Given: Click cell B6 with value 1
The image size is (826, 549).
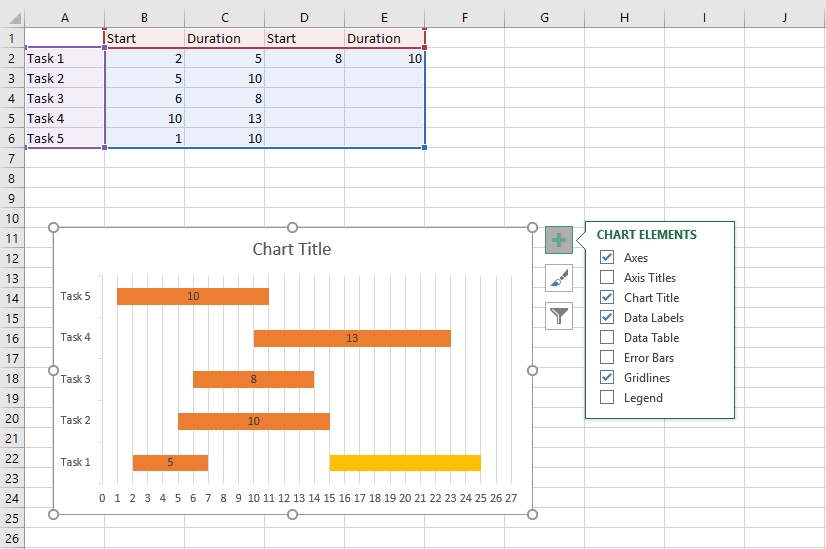Looking at the screenshot, I should tap(144, 139).
